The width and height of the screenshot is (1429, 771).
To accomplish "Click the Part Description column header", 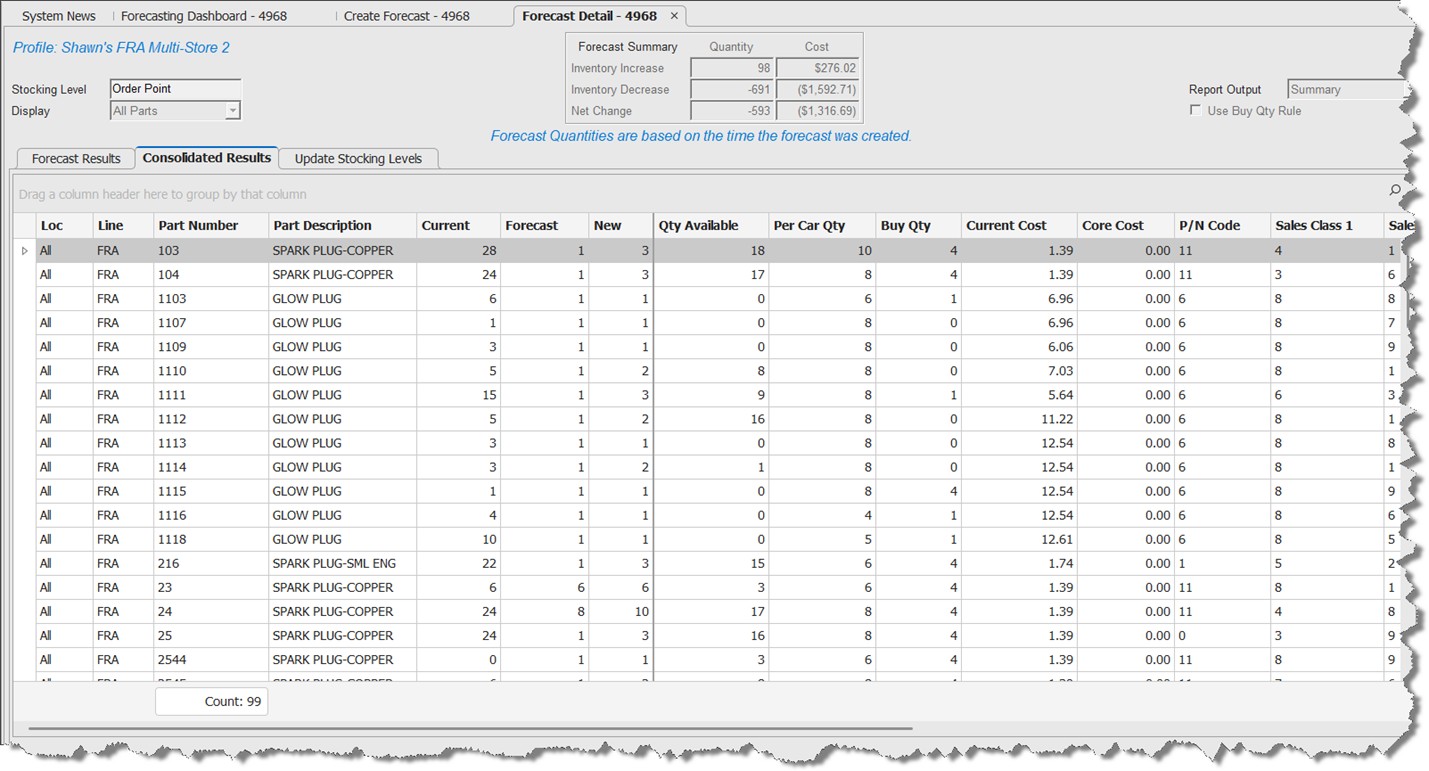I will (322, 226).
